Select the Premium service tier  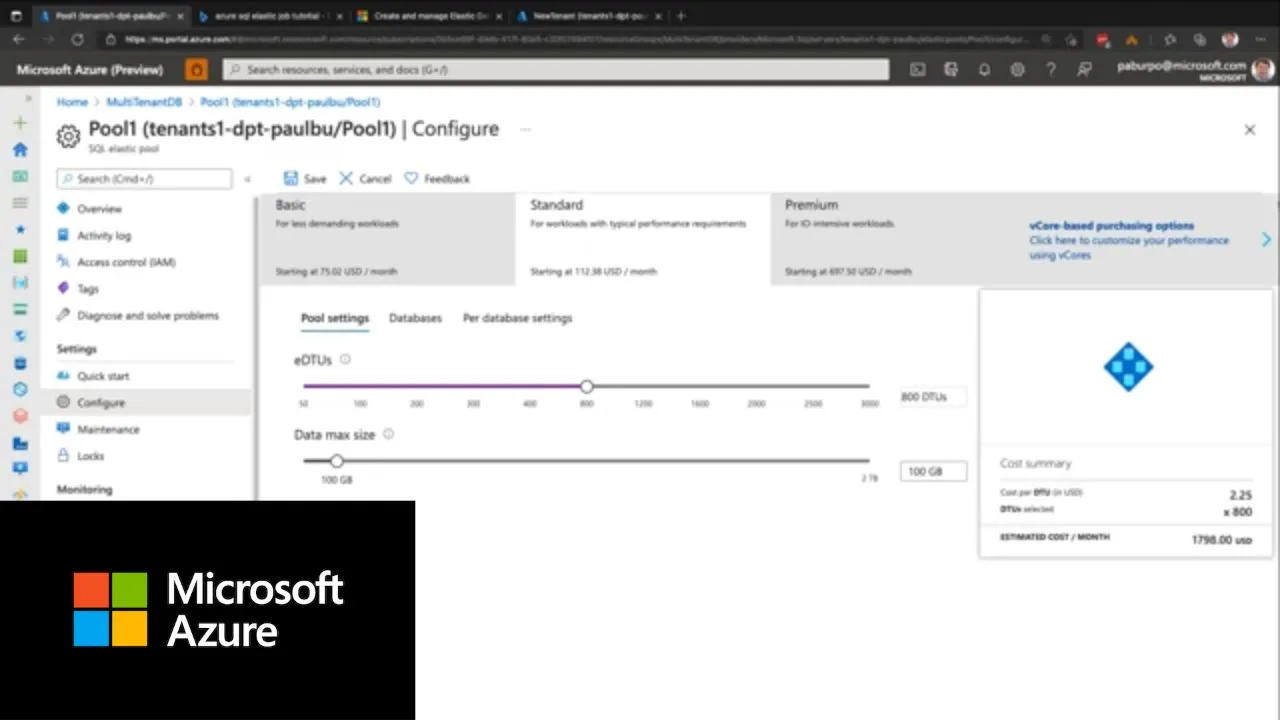pos(897,238)
